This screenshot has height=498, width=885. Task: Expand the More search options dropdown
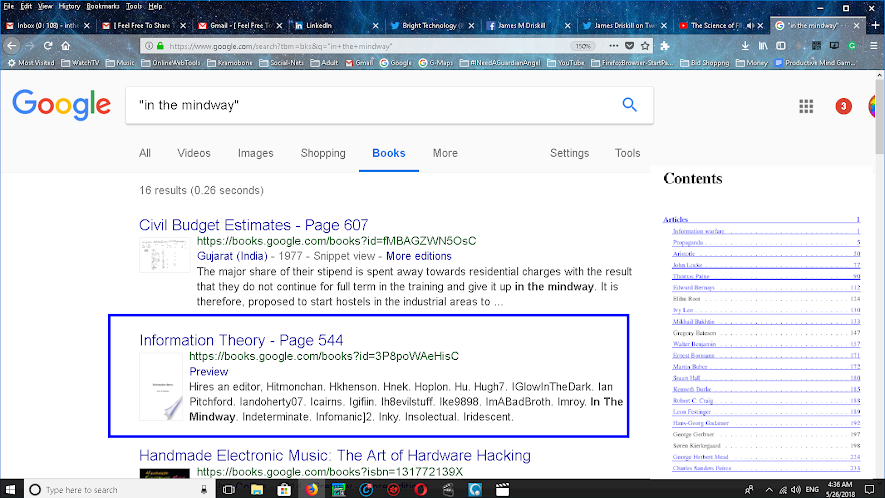tap(445, 153)
